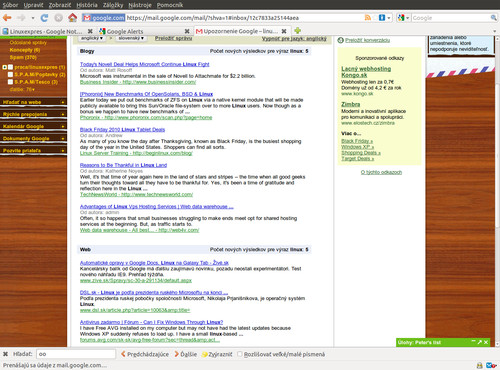Reload the page with the refresh icon
Viewport: 500px width, 370px height.
[x=44, y=18]
